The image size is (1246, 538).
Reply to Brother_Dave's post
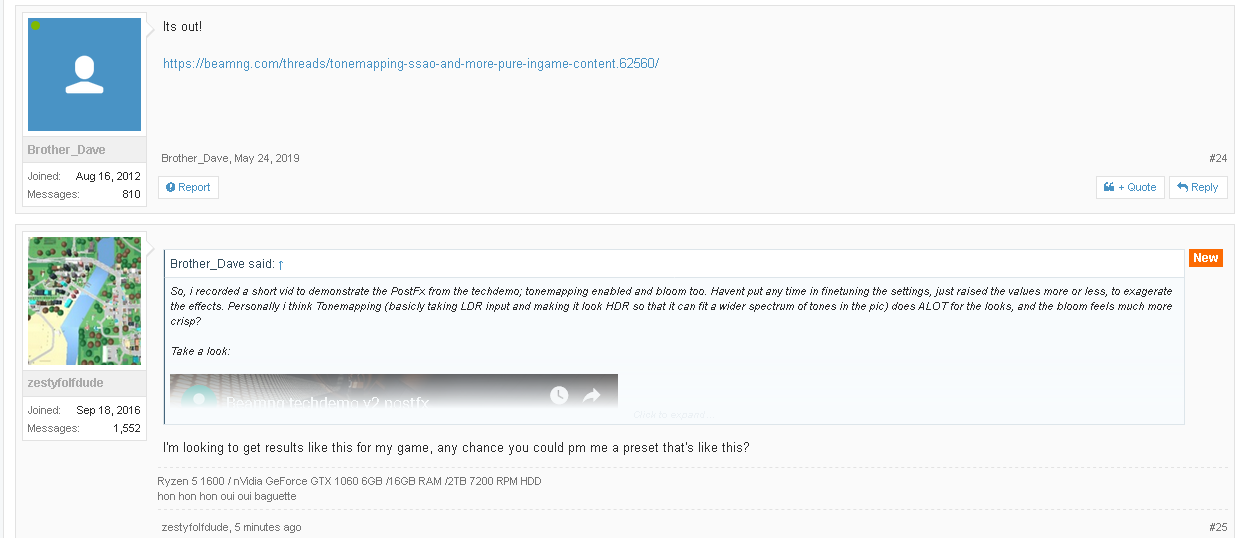(x=1198, y=187)
